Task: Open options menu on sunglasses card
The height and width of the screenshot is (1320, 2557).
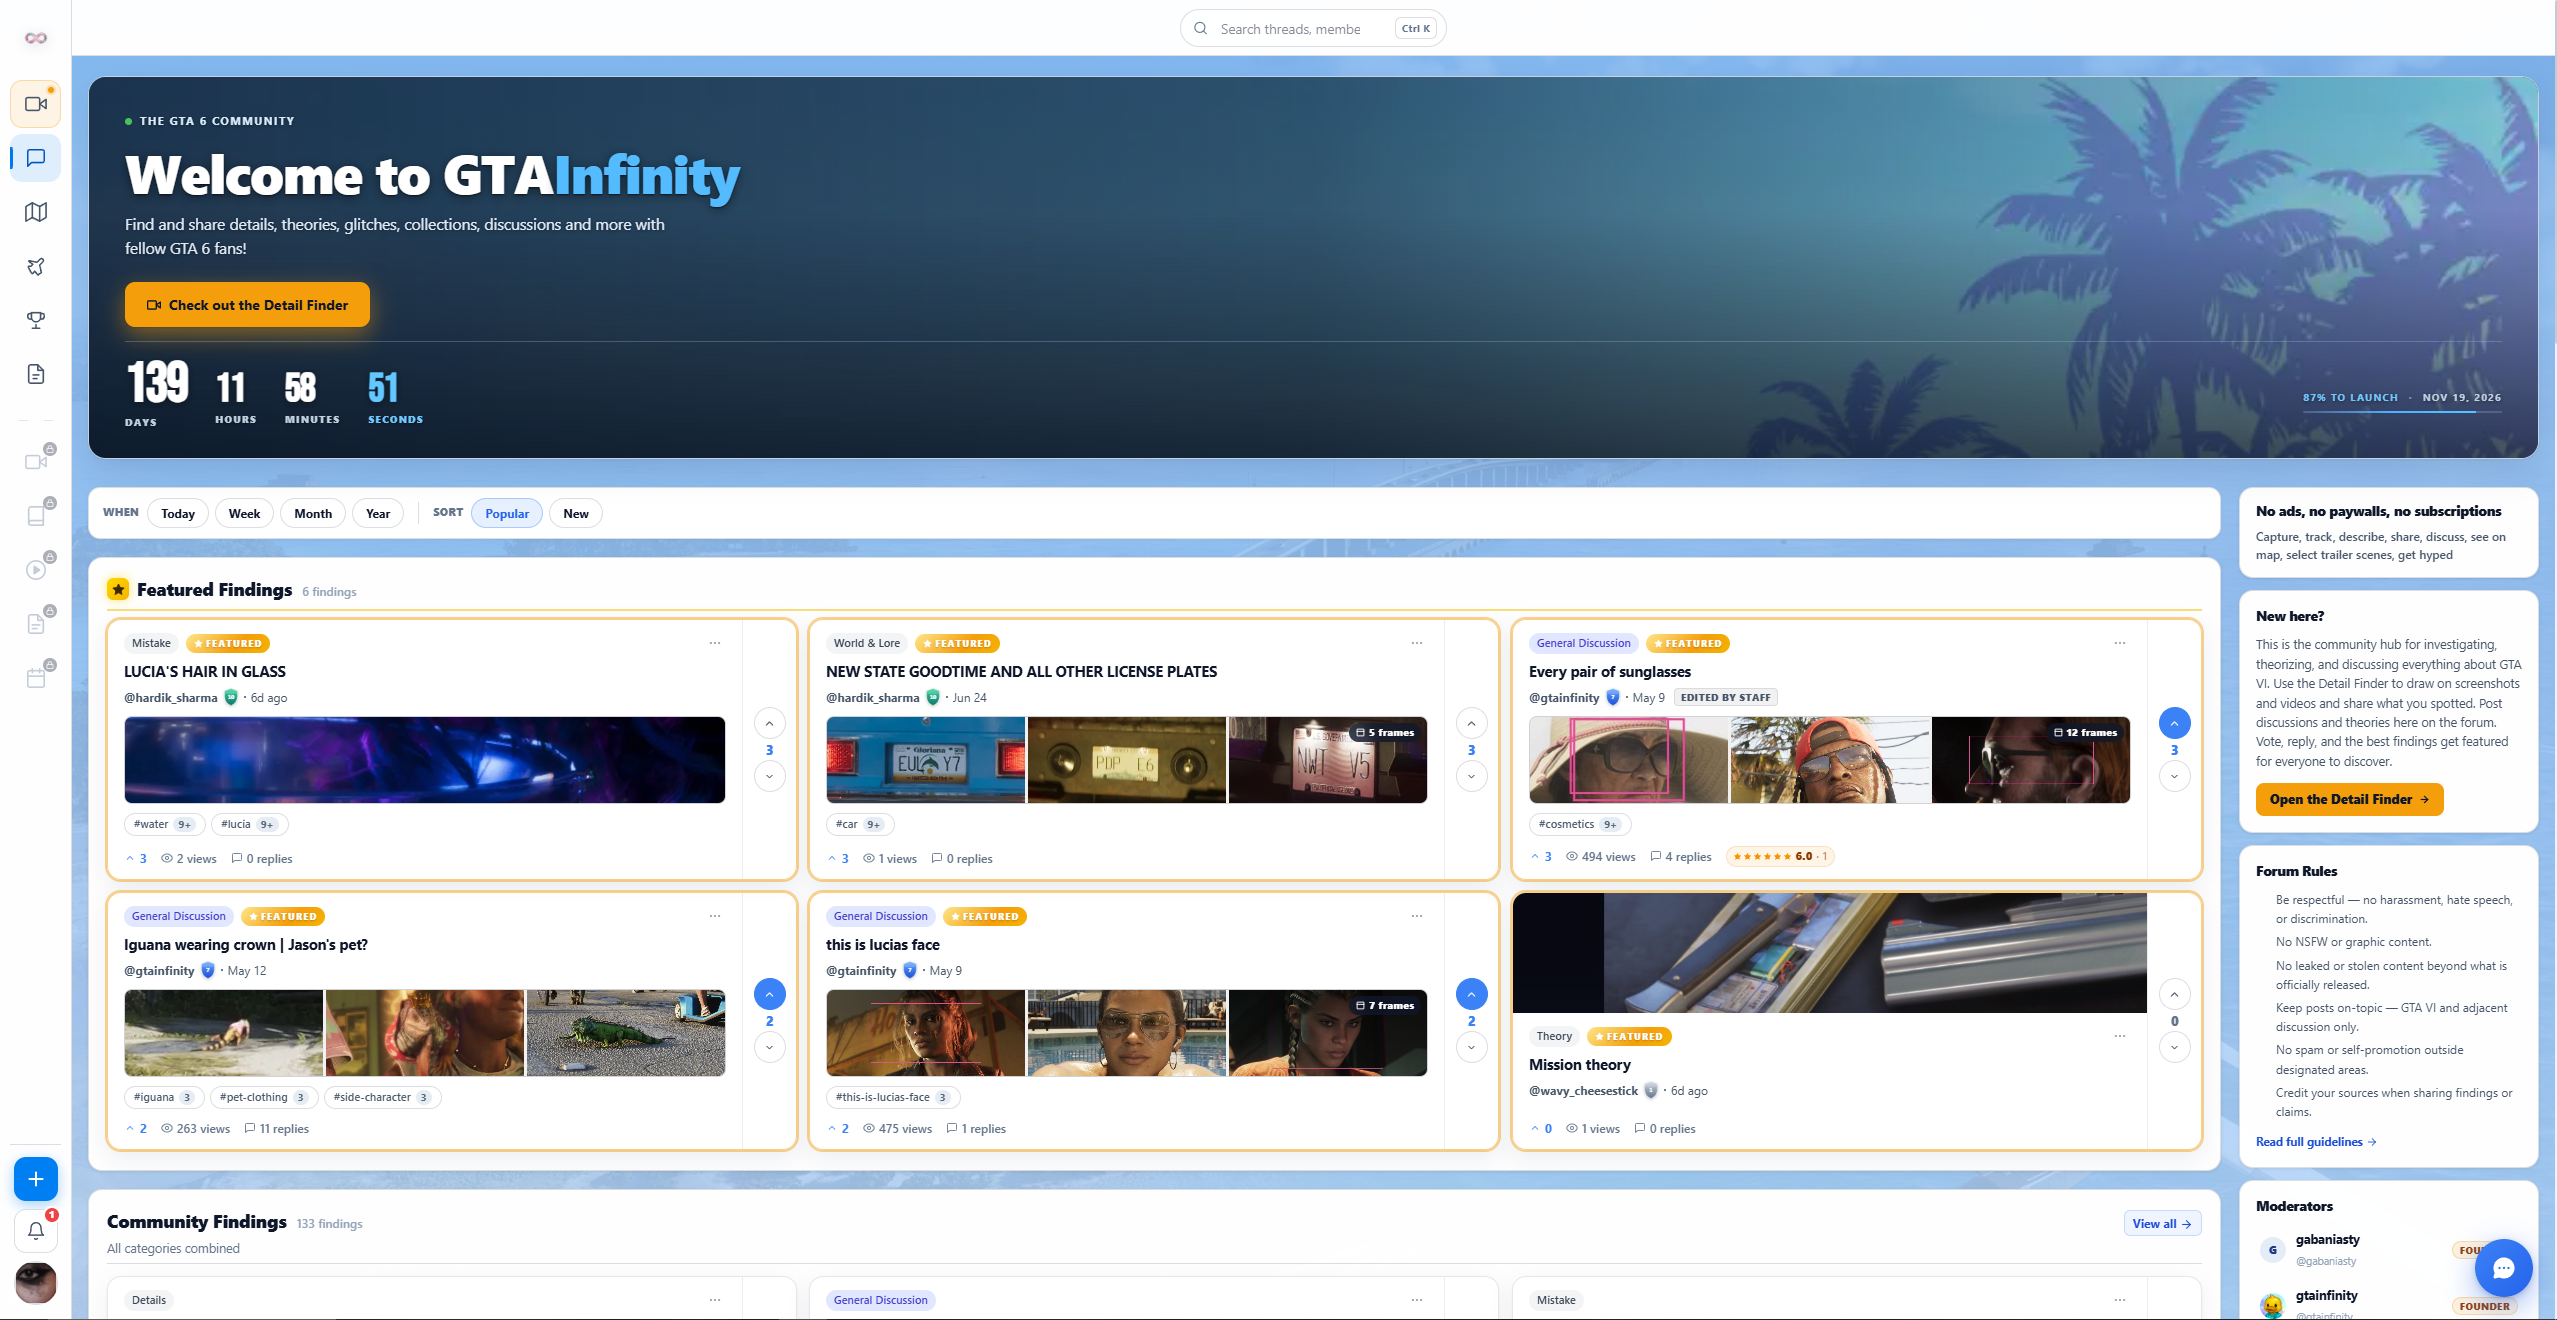Action: coord(2120,643)
